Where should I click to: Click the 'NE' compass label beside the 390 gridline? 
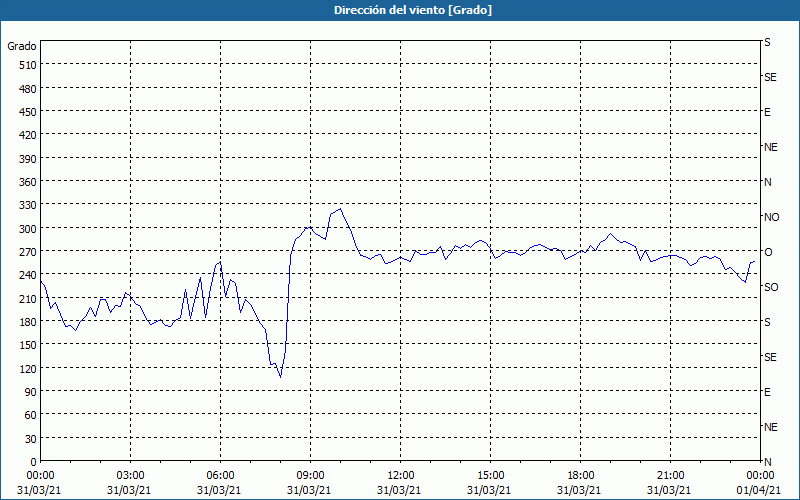[770, 147]
